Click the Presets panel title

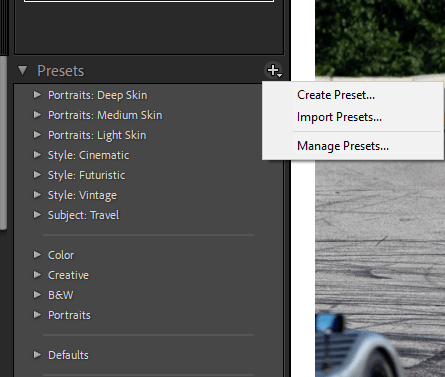point(61,71)
